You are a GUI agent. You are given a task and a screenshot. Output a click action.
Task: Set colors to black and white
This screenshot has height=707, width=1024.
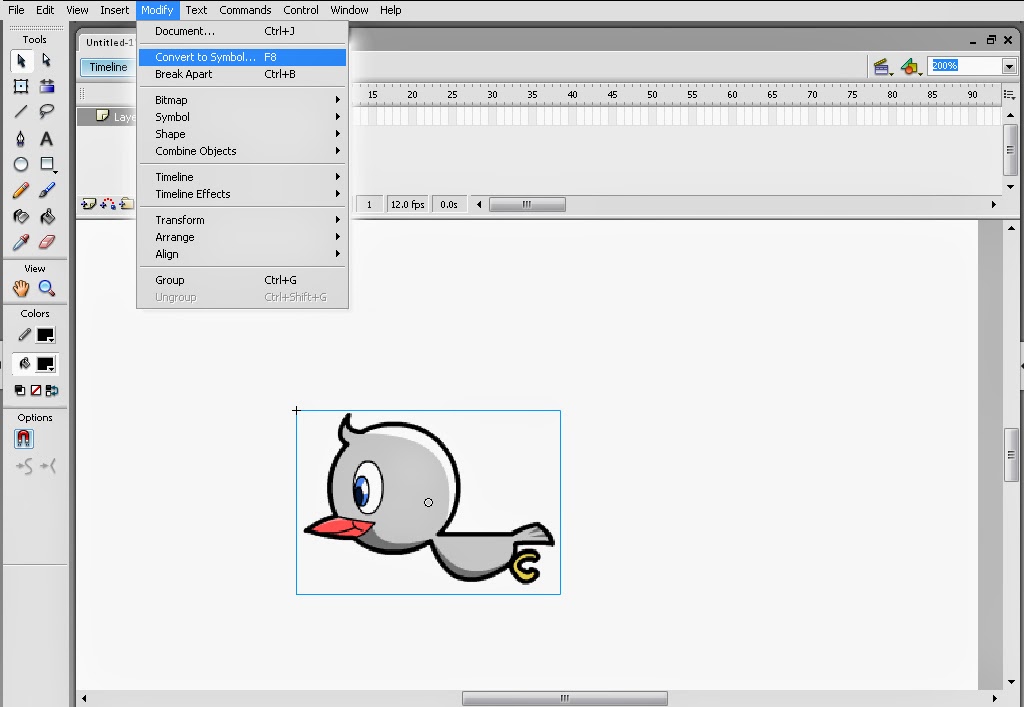click(20, 390)
